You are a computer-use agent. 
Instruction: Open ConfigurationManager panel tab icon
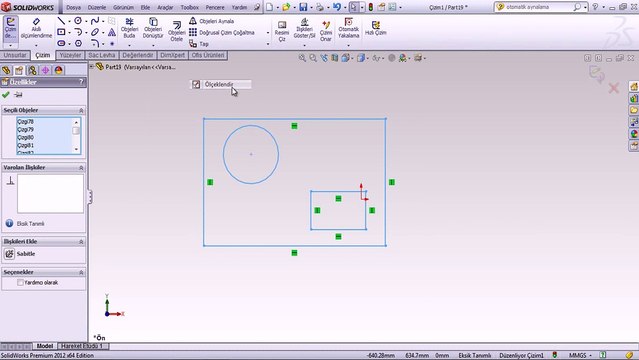tap(32, 70)
